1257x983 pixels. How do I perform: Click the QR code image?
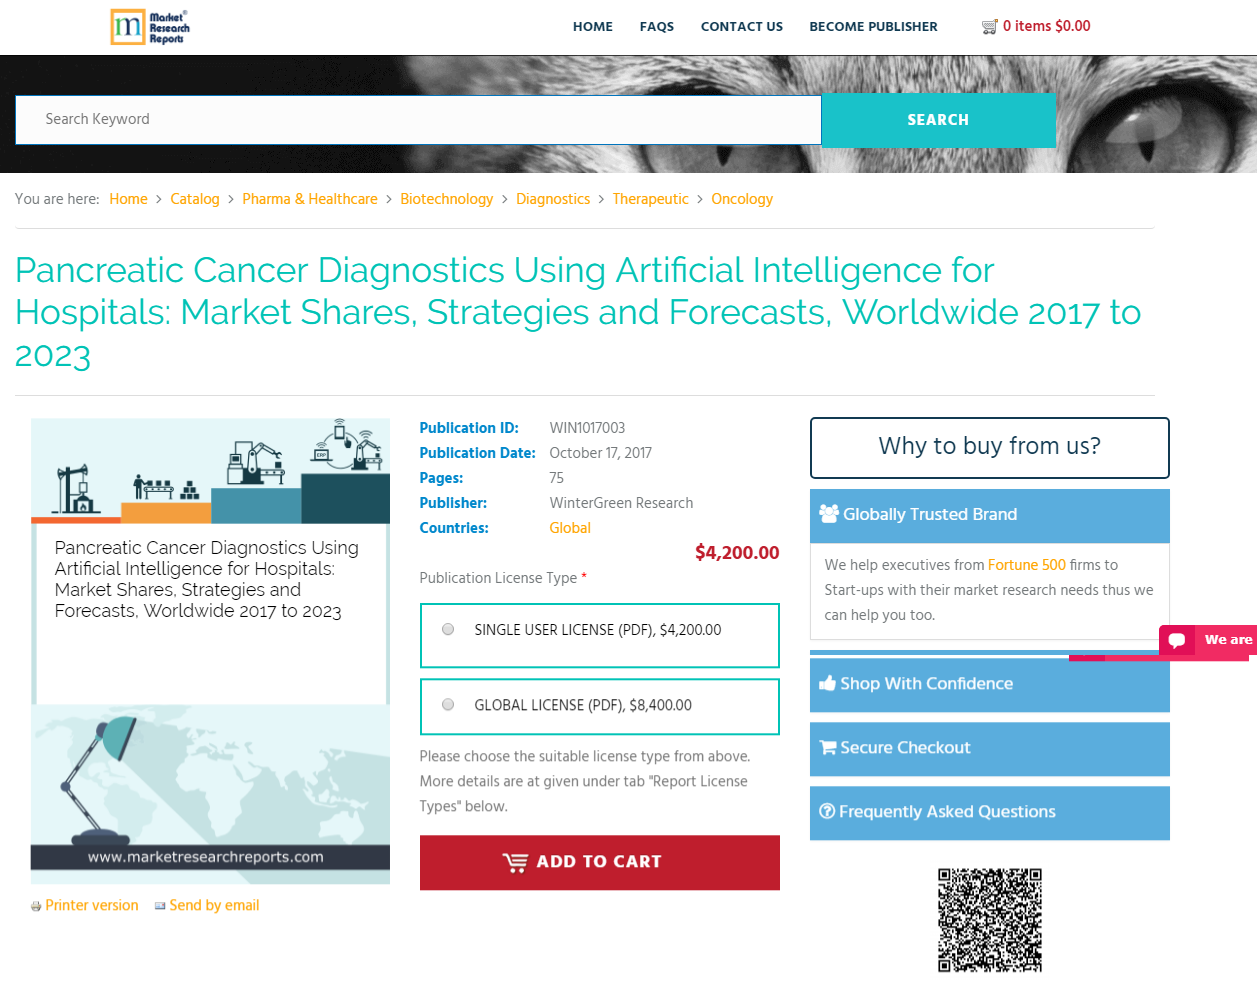click(990, 920)
